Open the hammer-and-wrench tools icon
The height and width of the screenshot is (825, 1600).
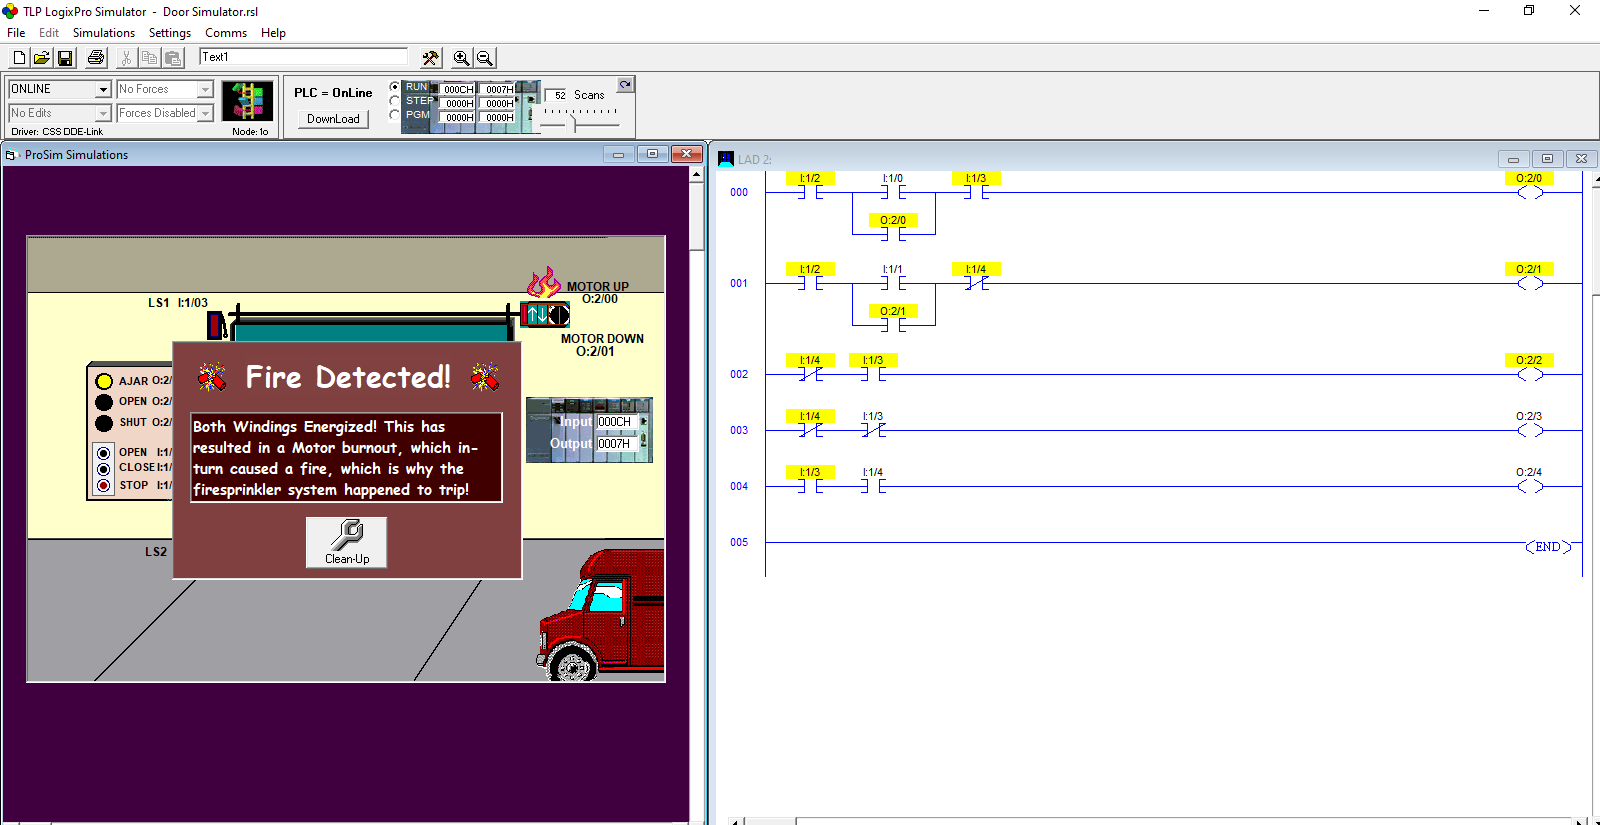tap(431, 58)
